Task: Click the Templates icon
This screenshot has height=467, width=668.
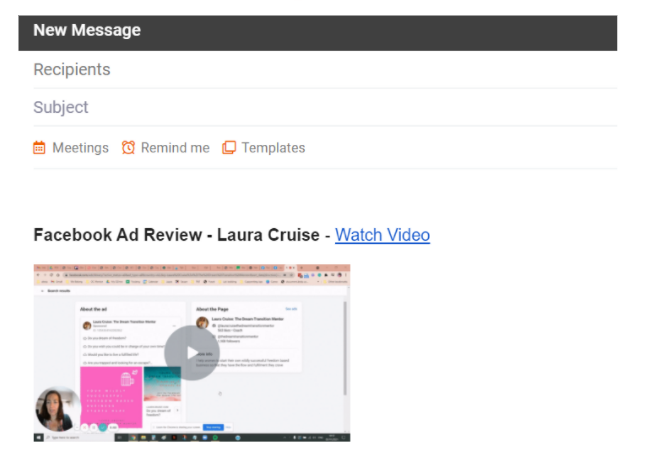Action: [x=229, y=147]
